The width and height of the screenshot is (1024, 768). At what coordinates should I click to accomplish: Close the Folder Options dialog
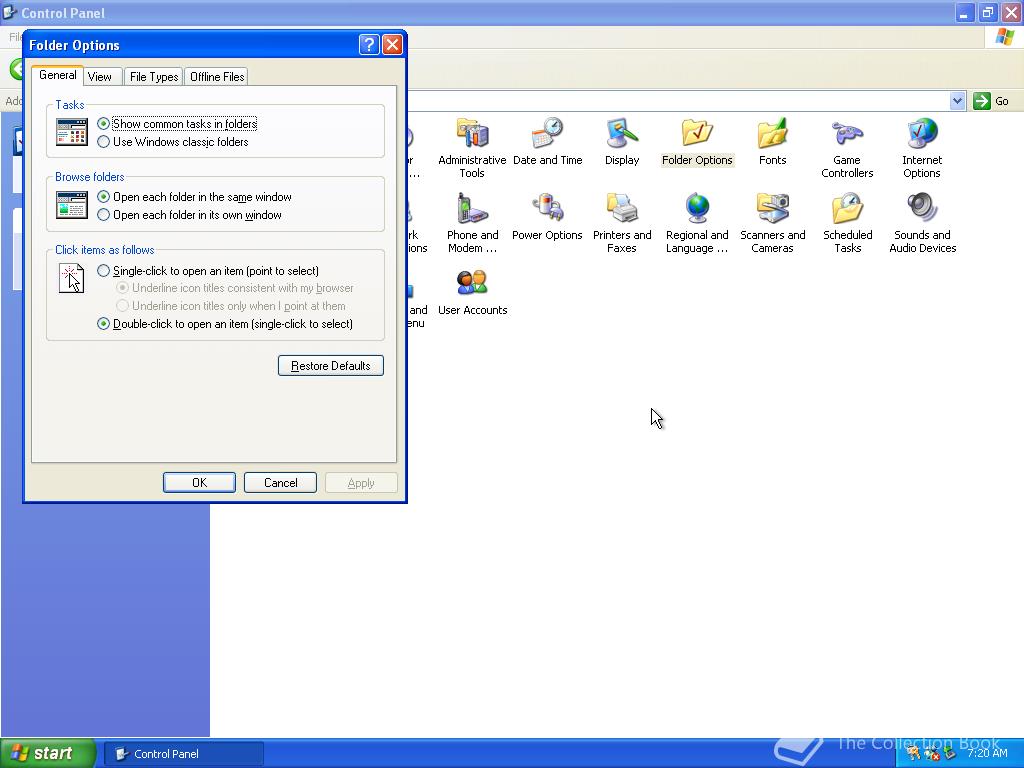[392, 44]
